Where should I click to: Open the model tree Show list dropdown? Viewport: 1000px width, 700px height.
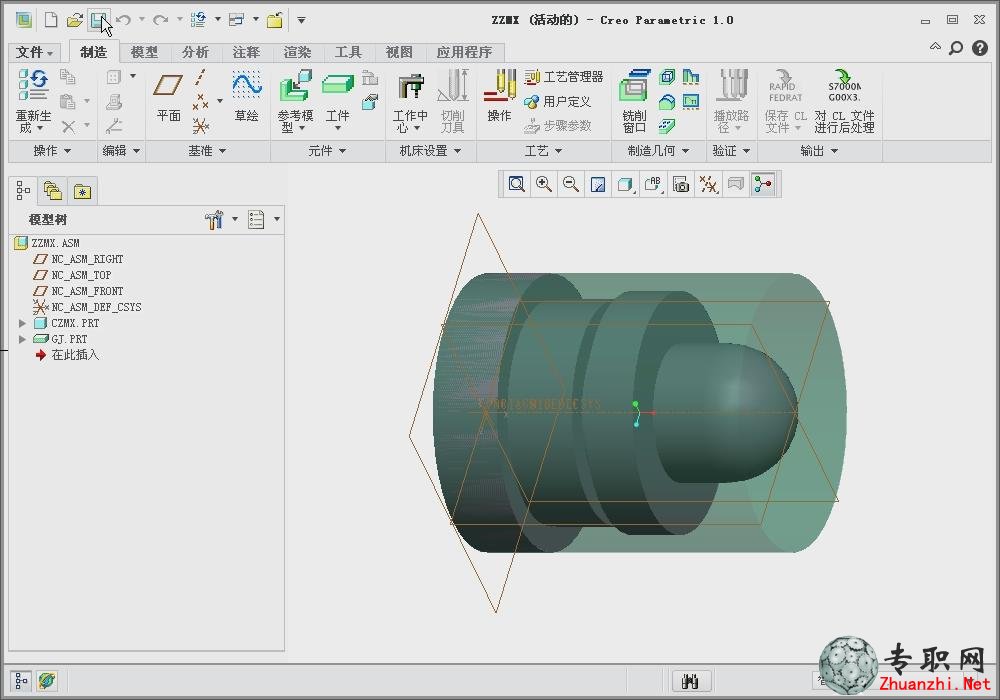click(263, 219)
